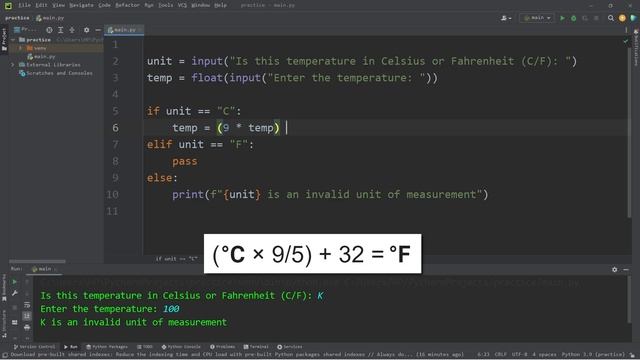Click the green inspection checkmark in editor
The image size is (640, 360).
[626, 42]
